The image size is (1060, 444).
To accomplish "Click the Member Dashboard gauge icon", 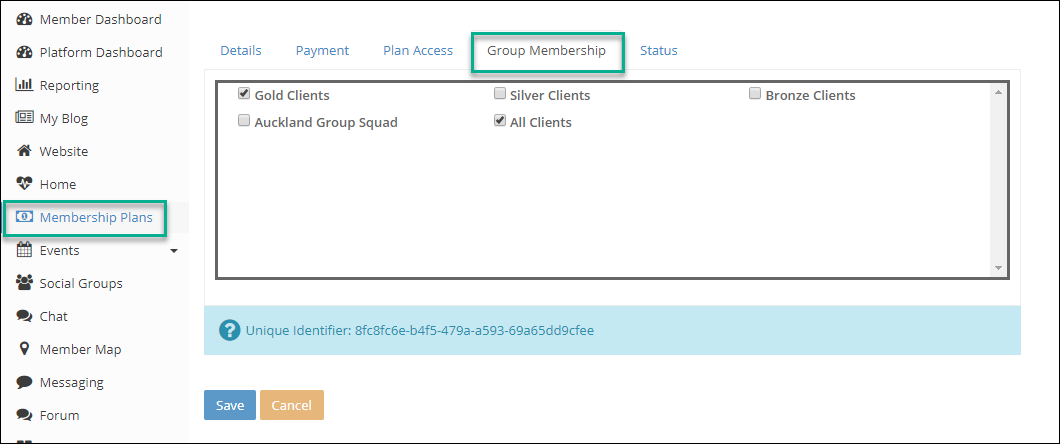I will tap(25, 19).
